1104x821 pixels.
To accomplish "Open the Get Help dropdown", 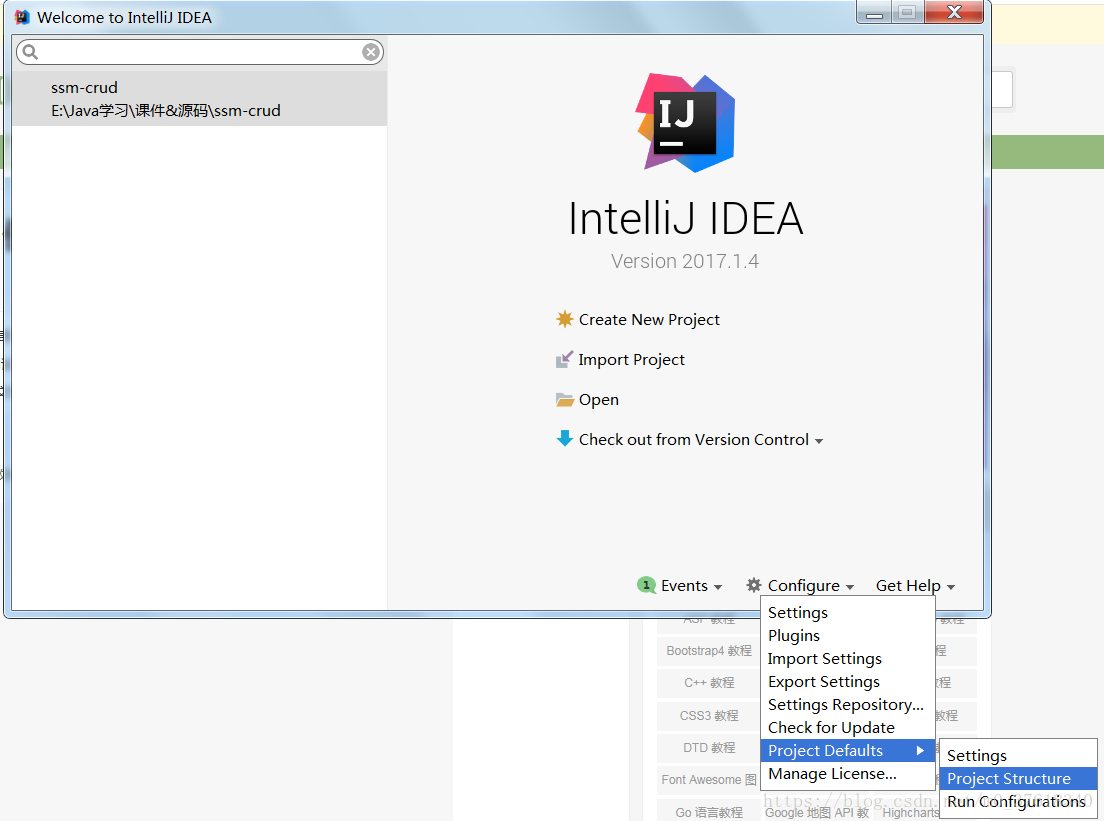I will [x=915, y=586].
